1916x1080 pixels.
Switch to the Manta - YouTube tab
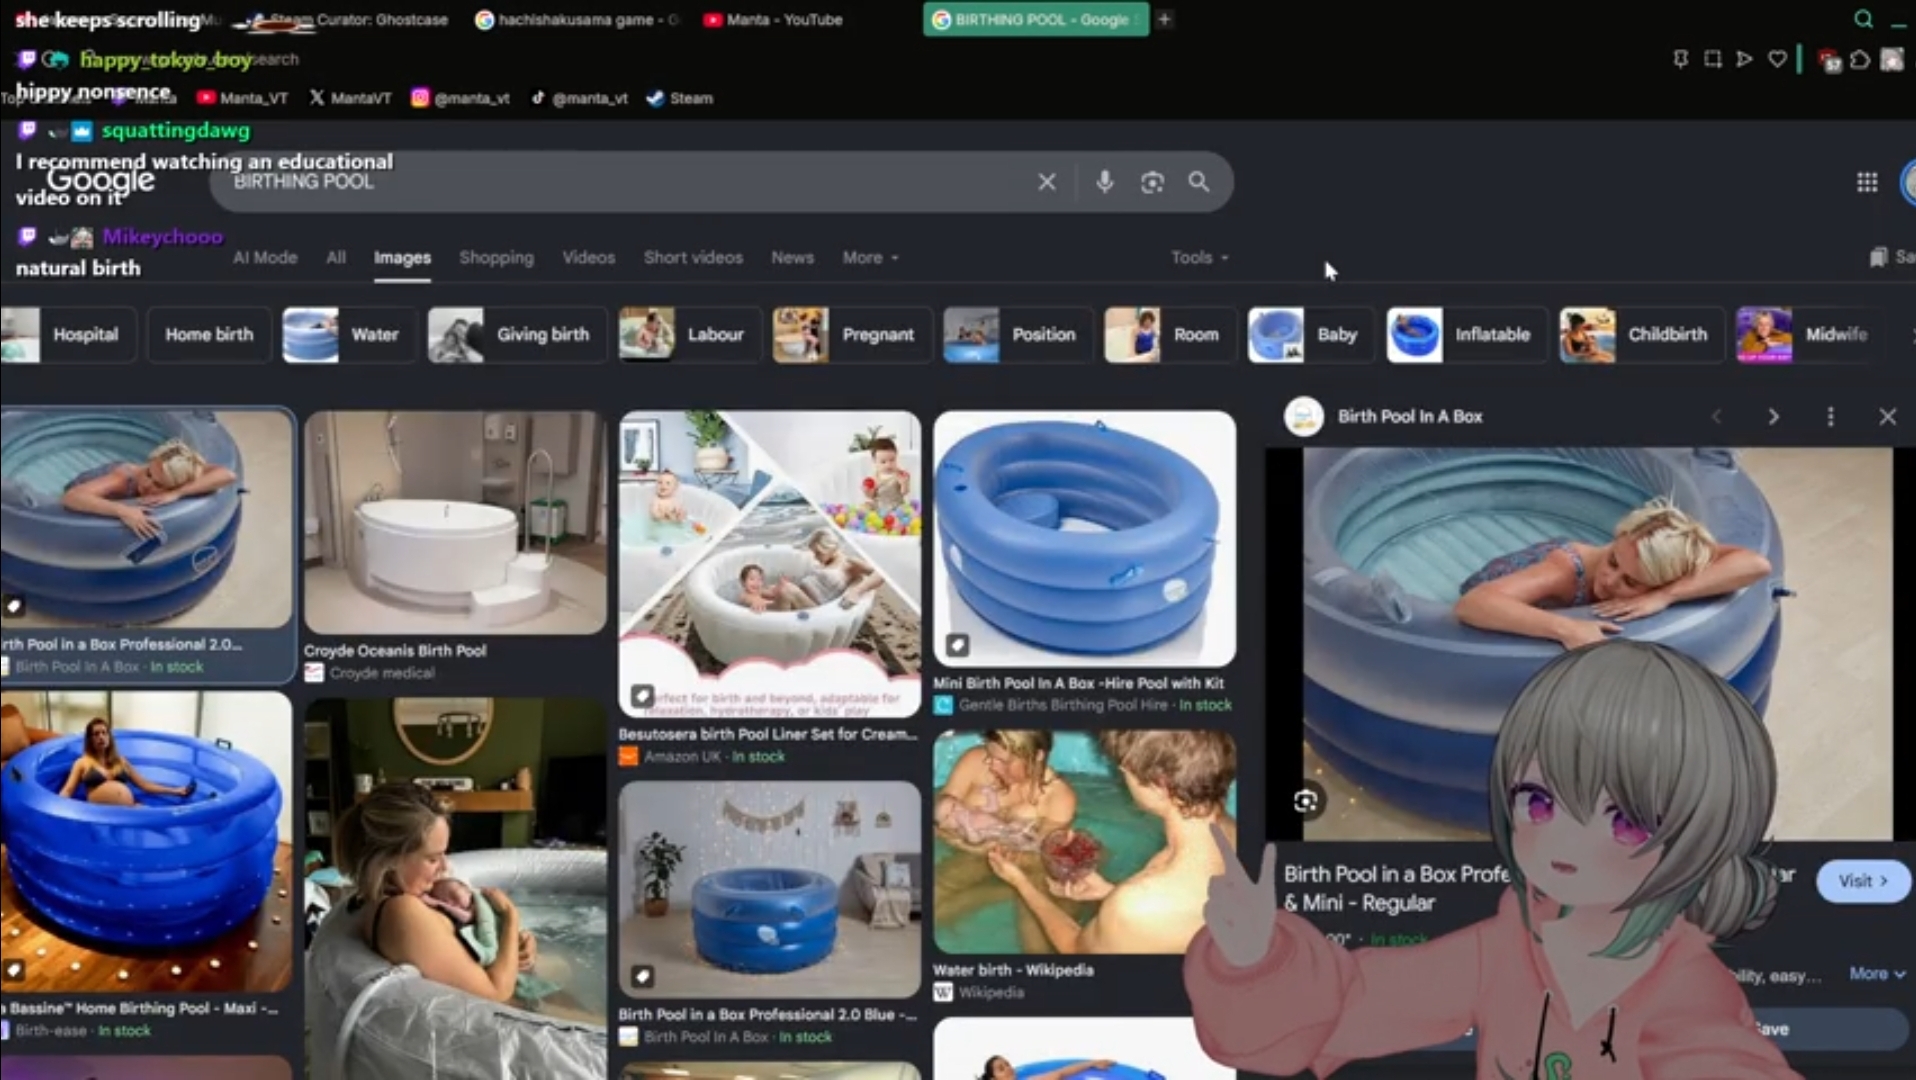pyautogui.click(x=772, y=19)
